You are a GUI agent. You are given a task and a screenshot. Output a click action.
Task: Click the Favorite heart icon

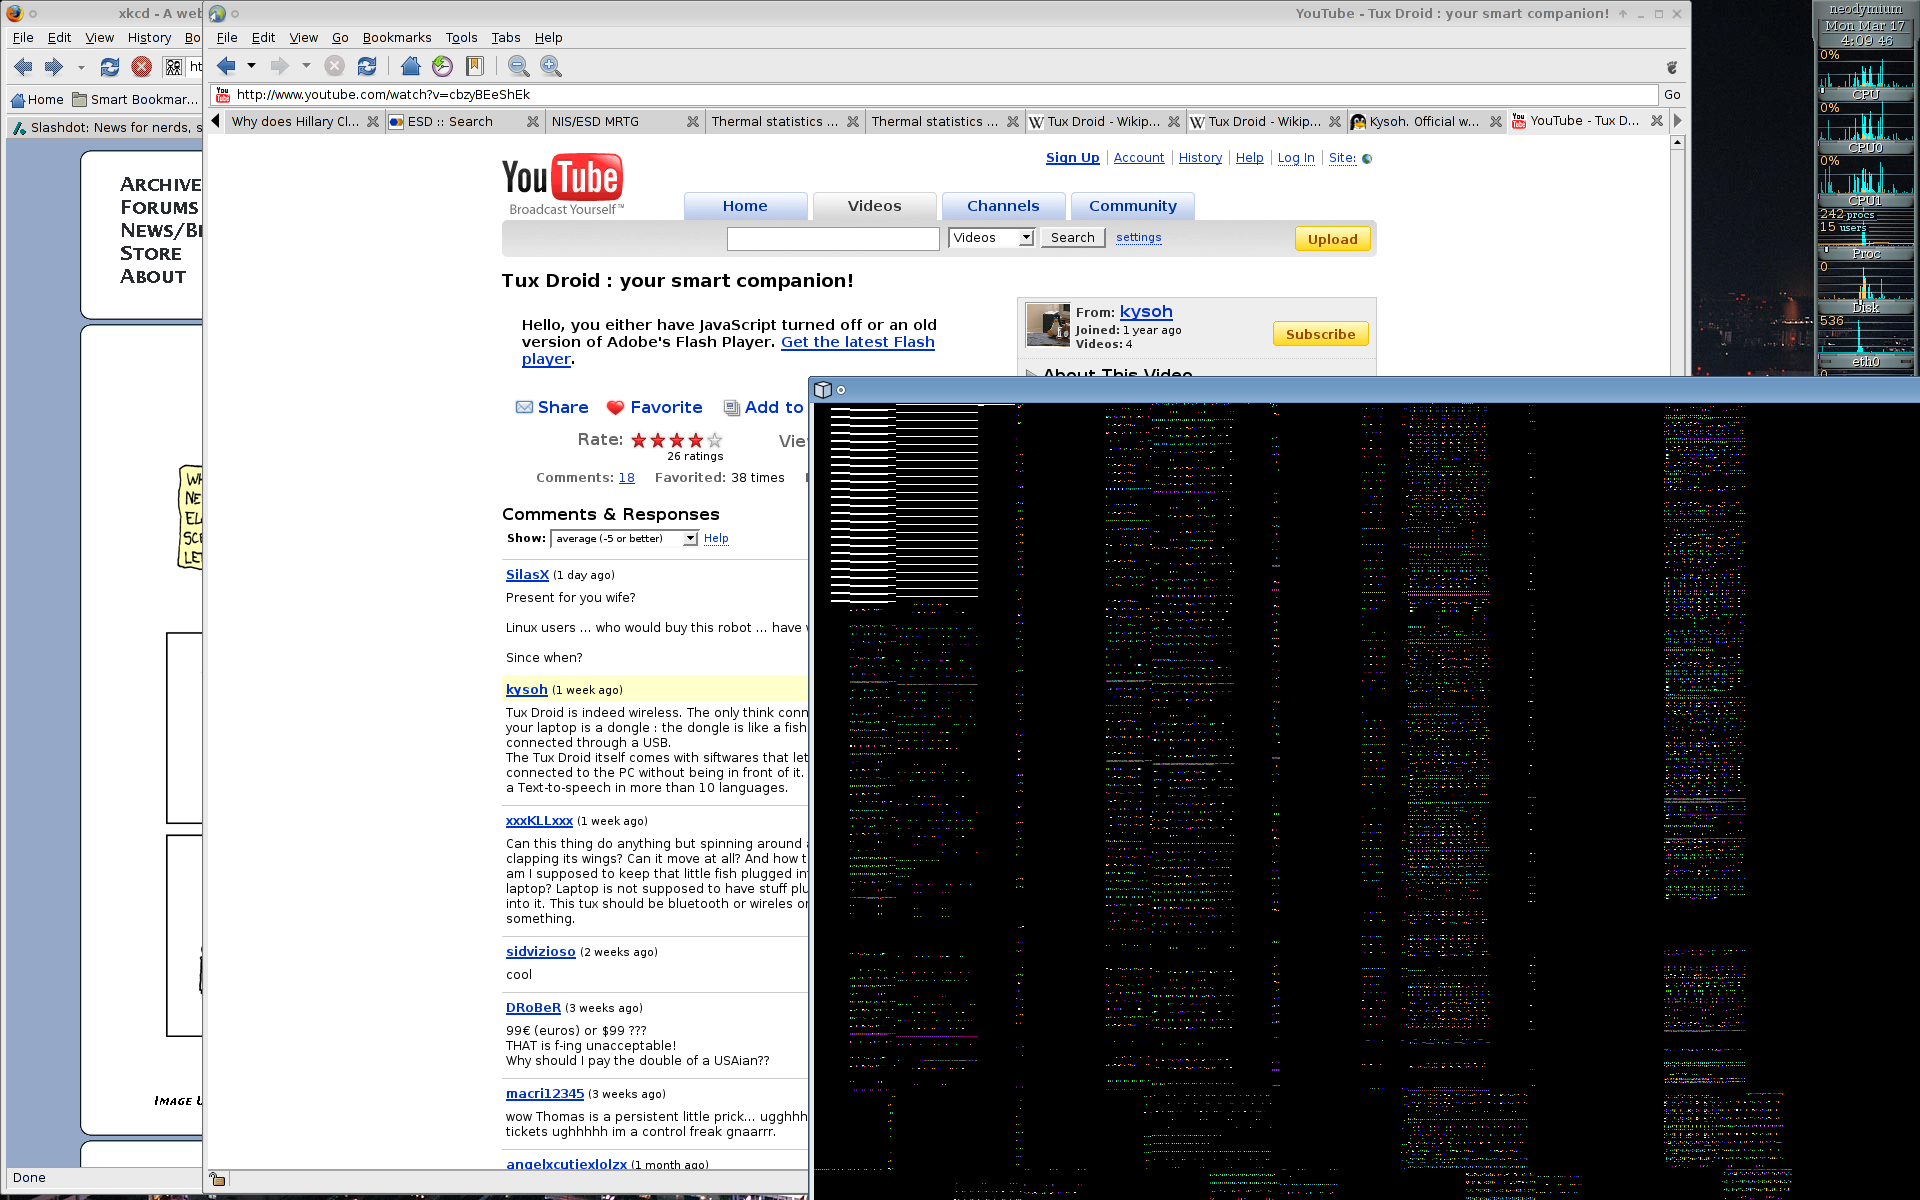pos(616,407)
